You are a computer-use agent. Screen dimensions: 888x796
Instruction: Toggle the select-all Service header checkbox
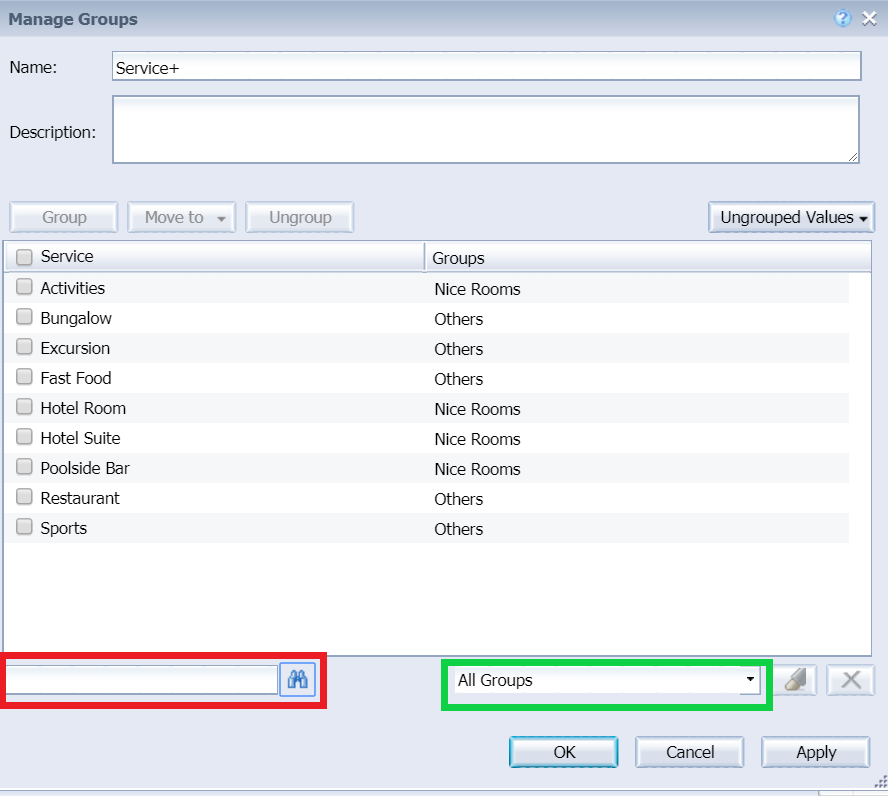coord(25,257)
